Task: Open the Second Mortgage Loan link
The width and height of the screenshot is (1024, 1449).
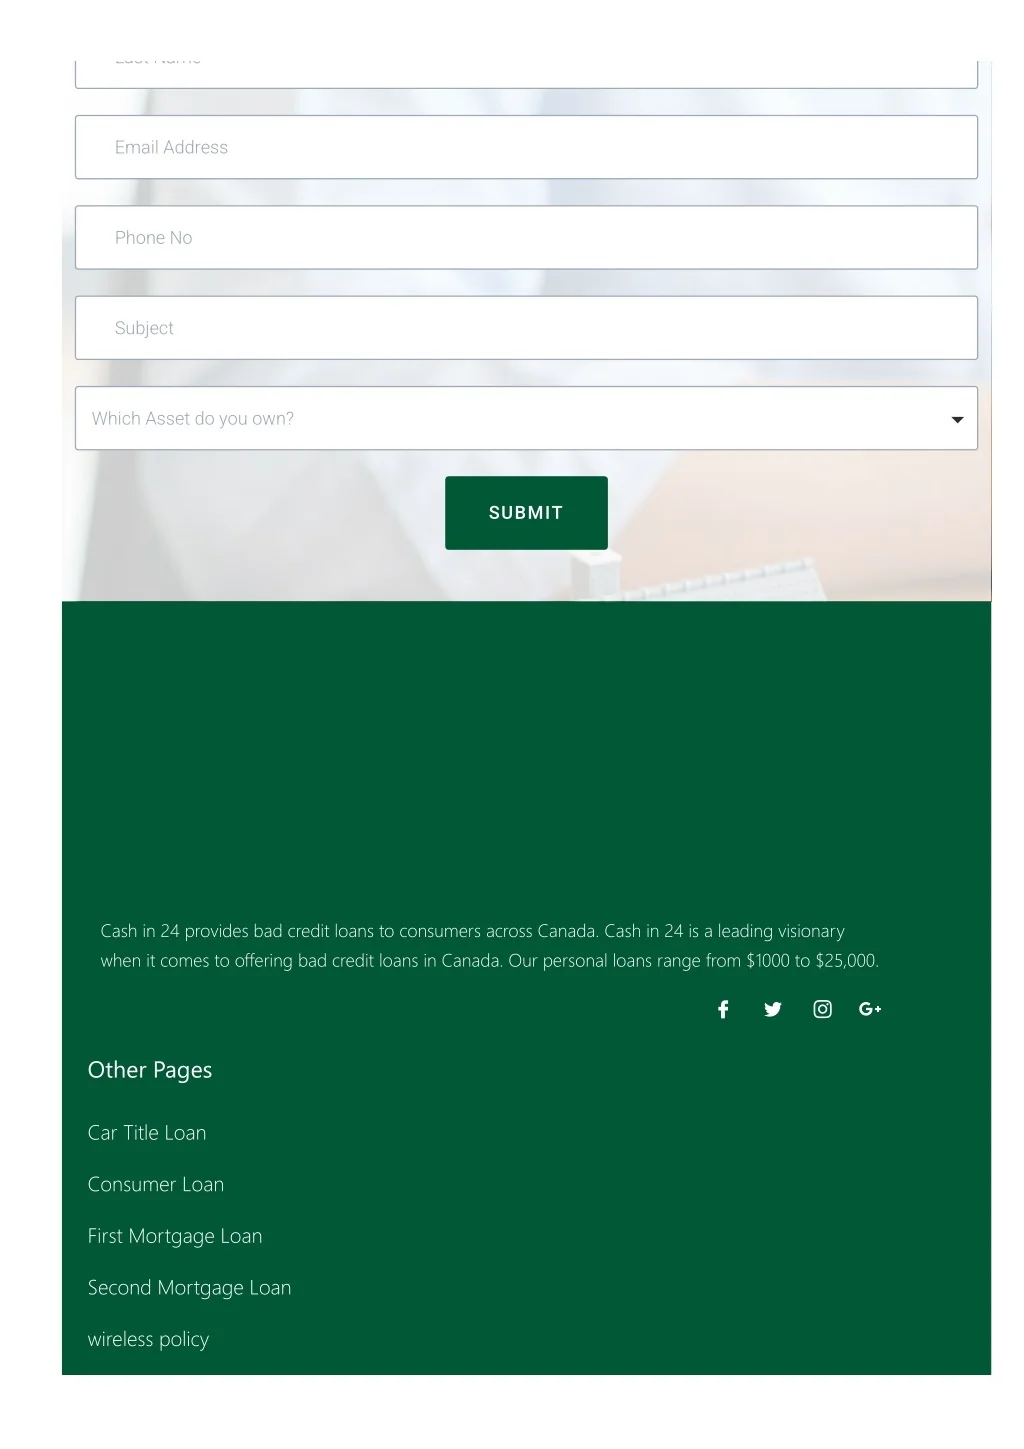Action: click(189, 1288)
